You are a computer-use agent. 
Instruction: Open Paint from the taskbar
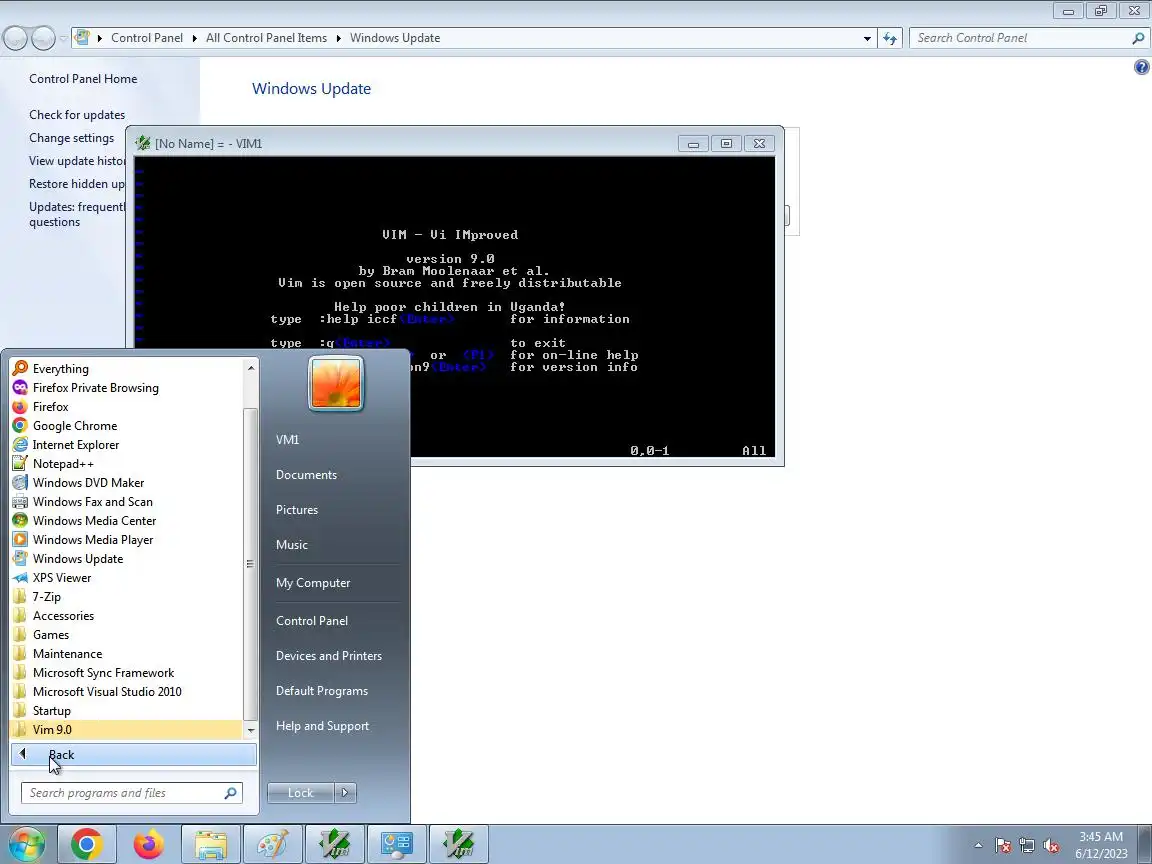pos(272,844)
